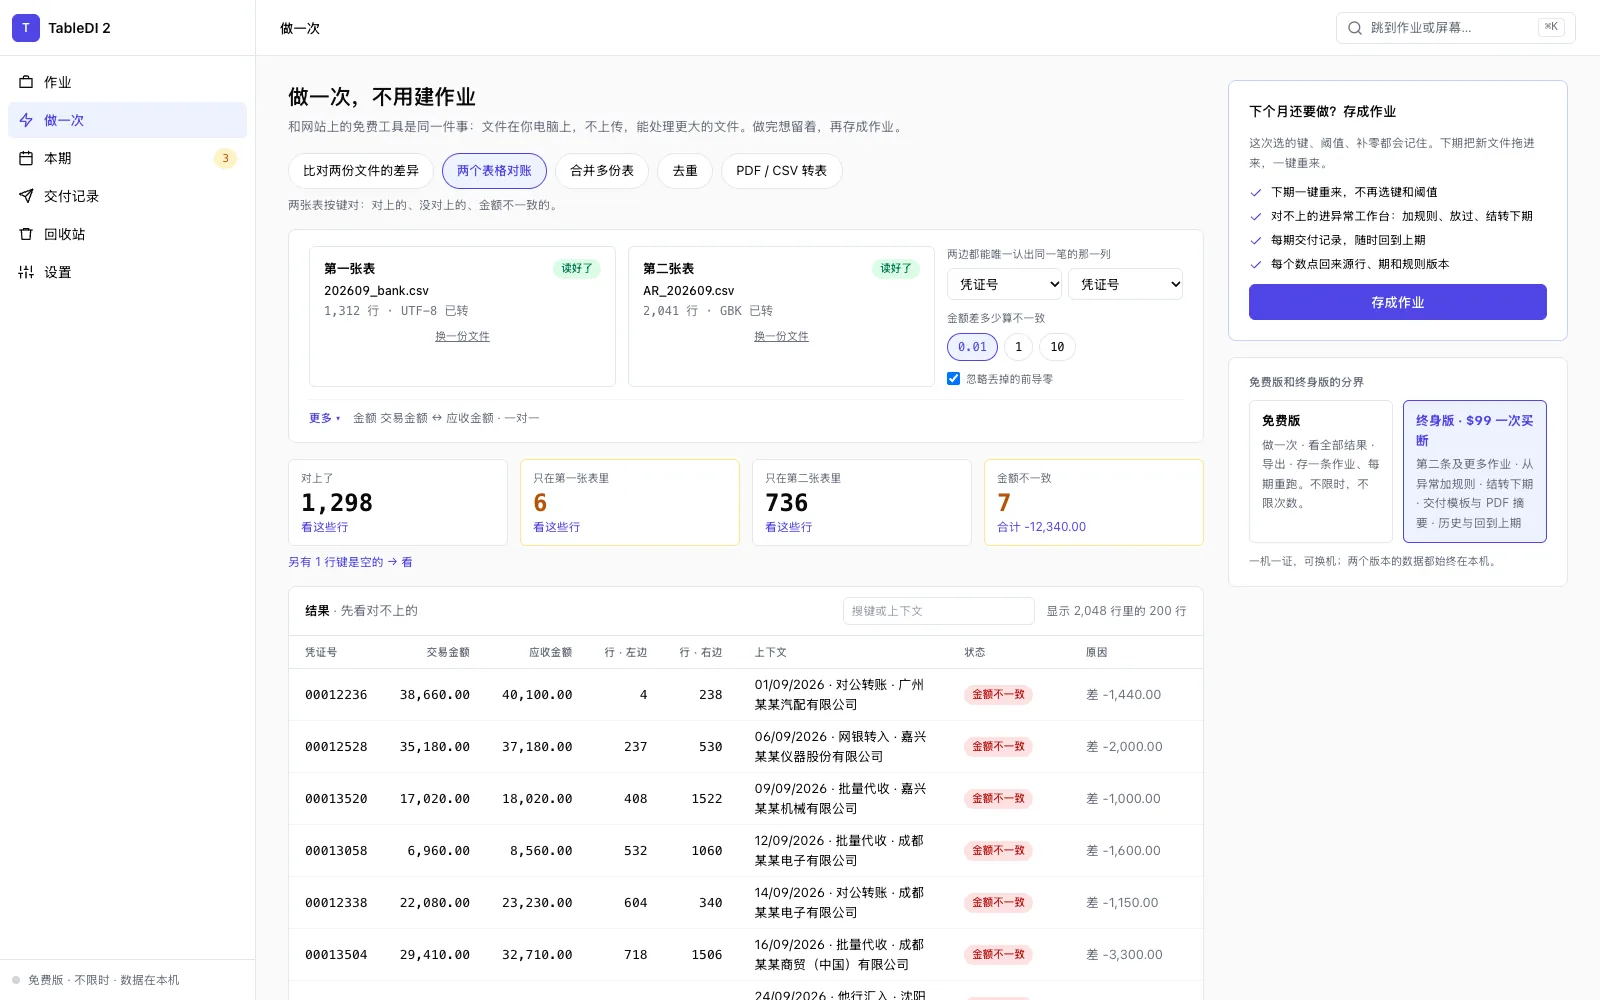This screenshot has height=1000, width=1600.
Task: Switch to 比对两份文件的差异 tab
Action: 361,171
